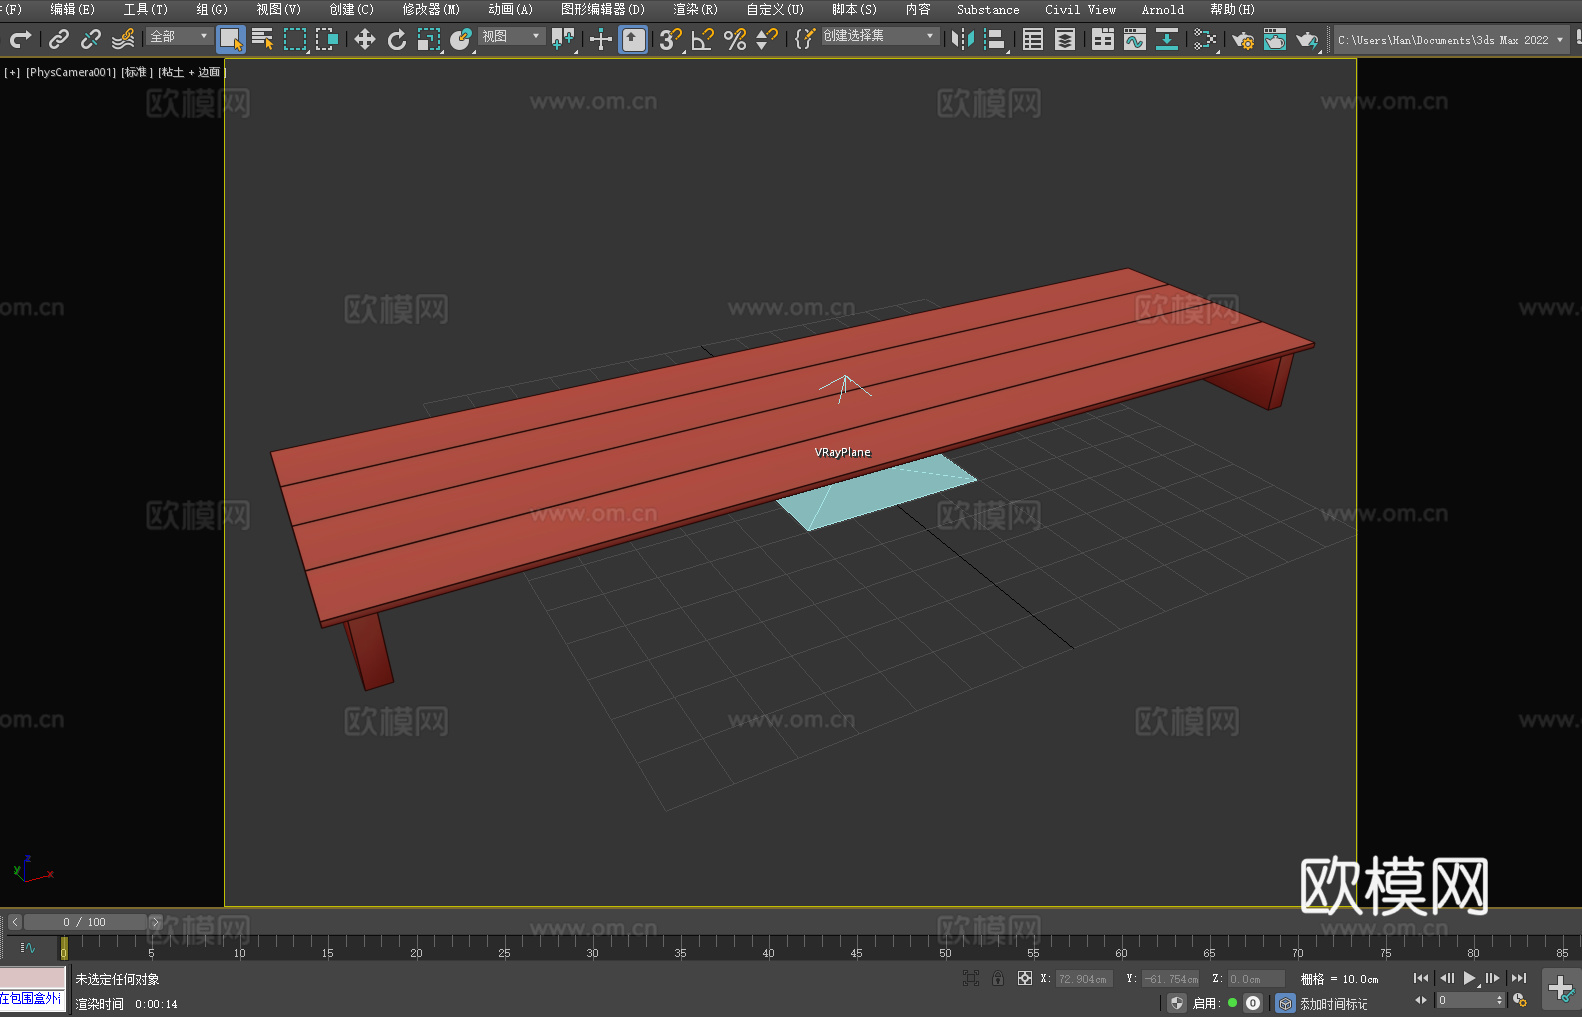Screen dimensions: 1582x1017
Task: Click the Mirror tool icon
Action: [963, 39]
